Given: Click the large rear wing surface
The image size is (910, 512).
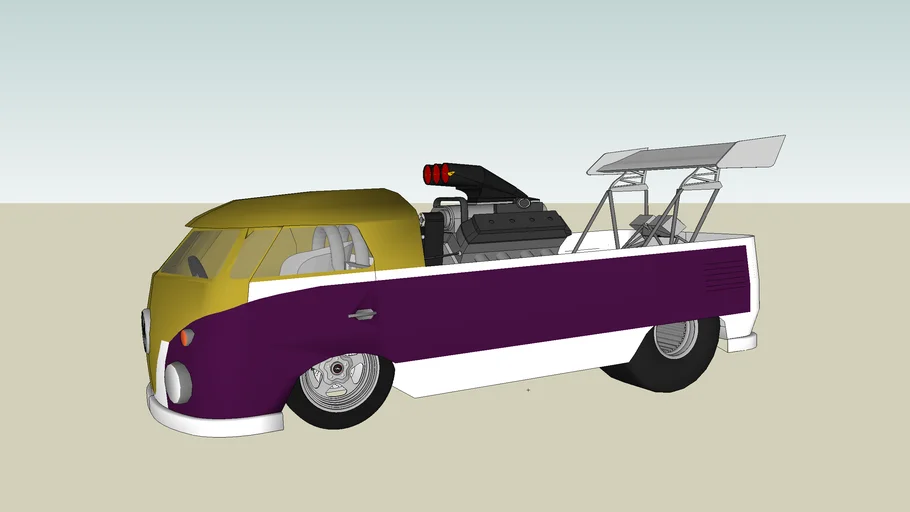Looking at the screenshot, I should coord(690,153).
